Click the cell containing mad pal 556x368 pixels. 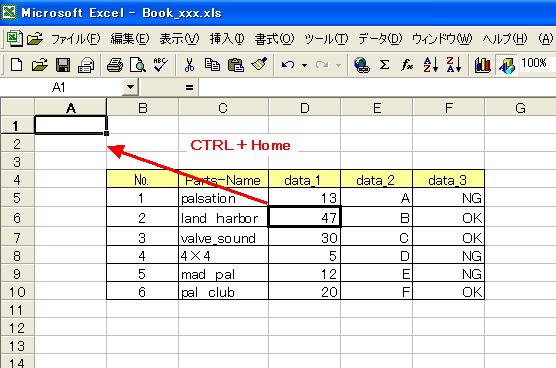pyautogui.click(x=223, y=273)
